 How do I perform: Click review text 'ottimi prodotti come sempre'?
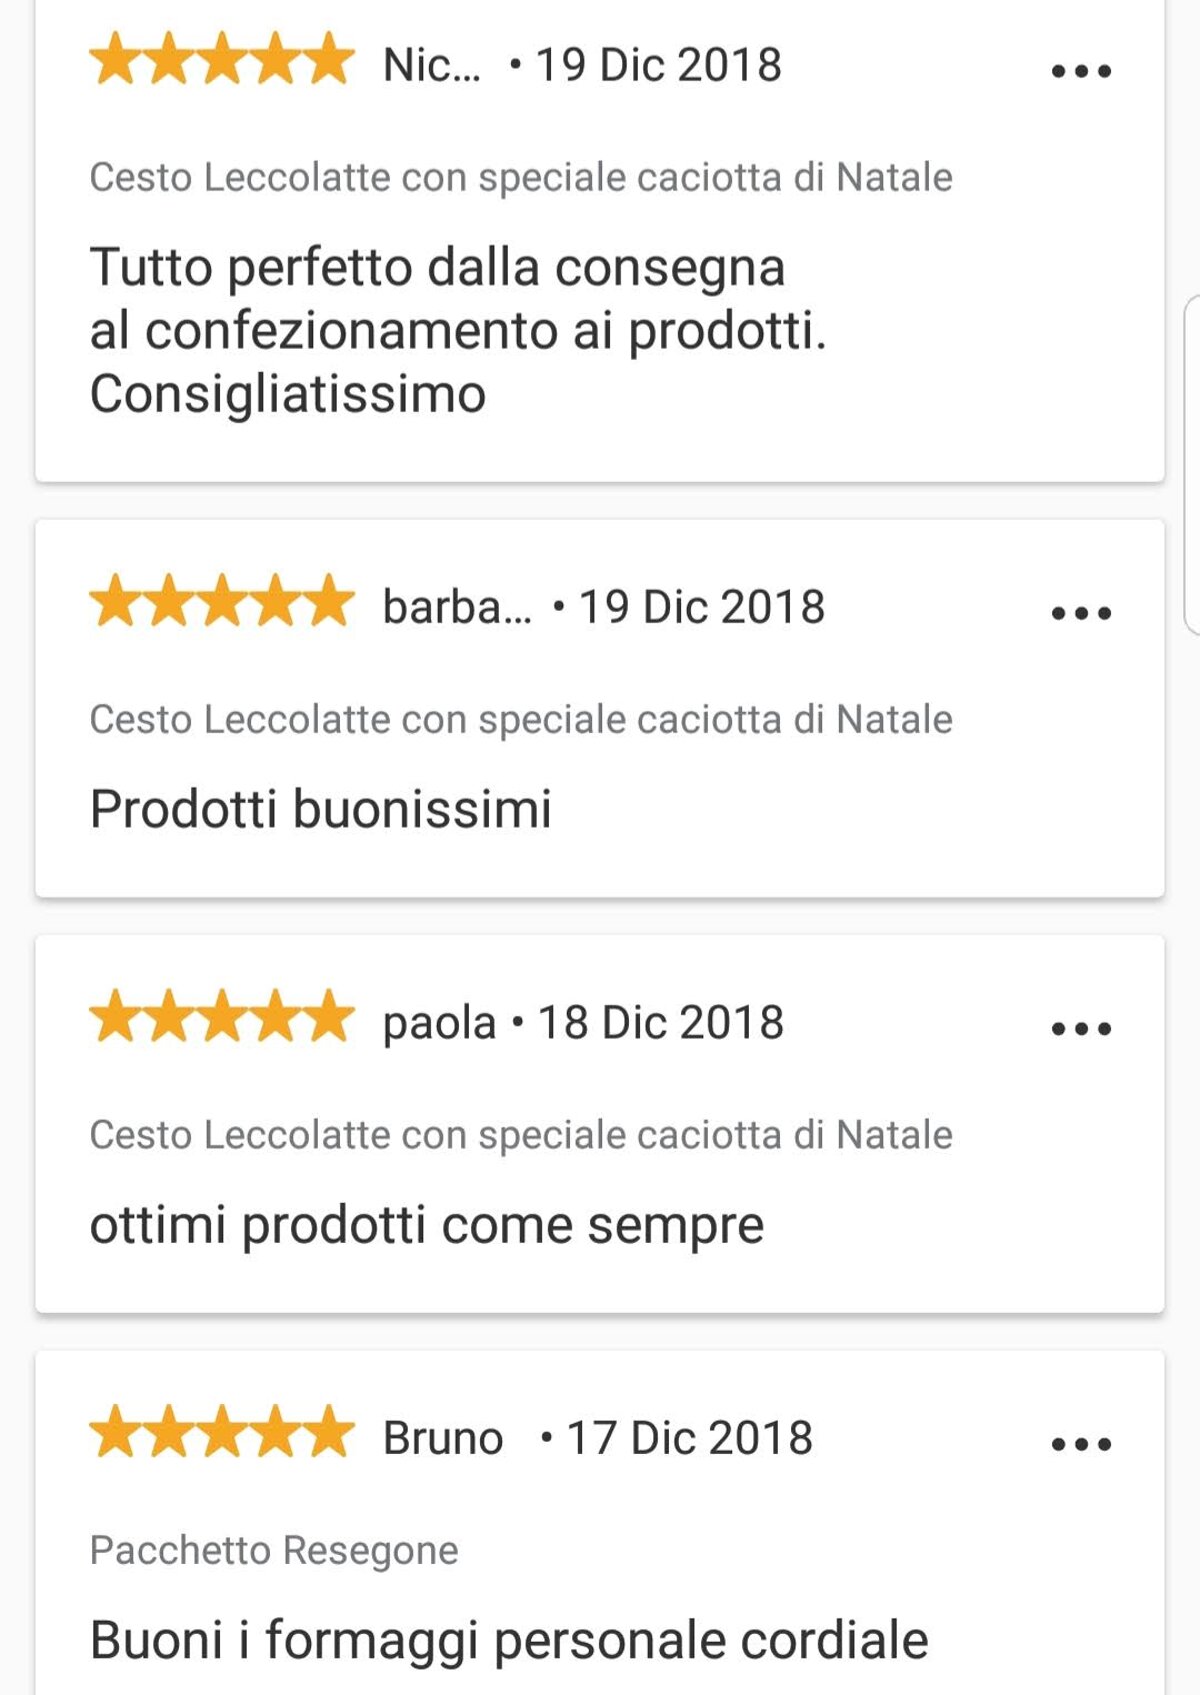[426, 1225]
